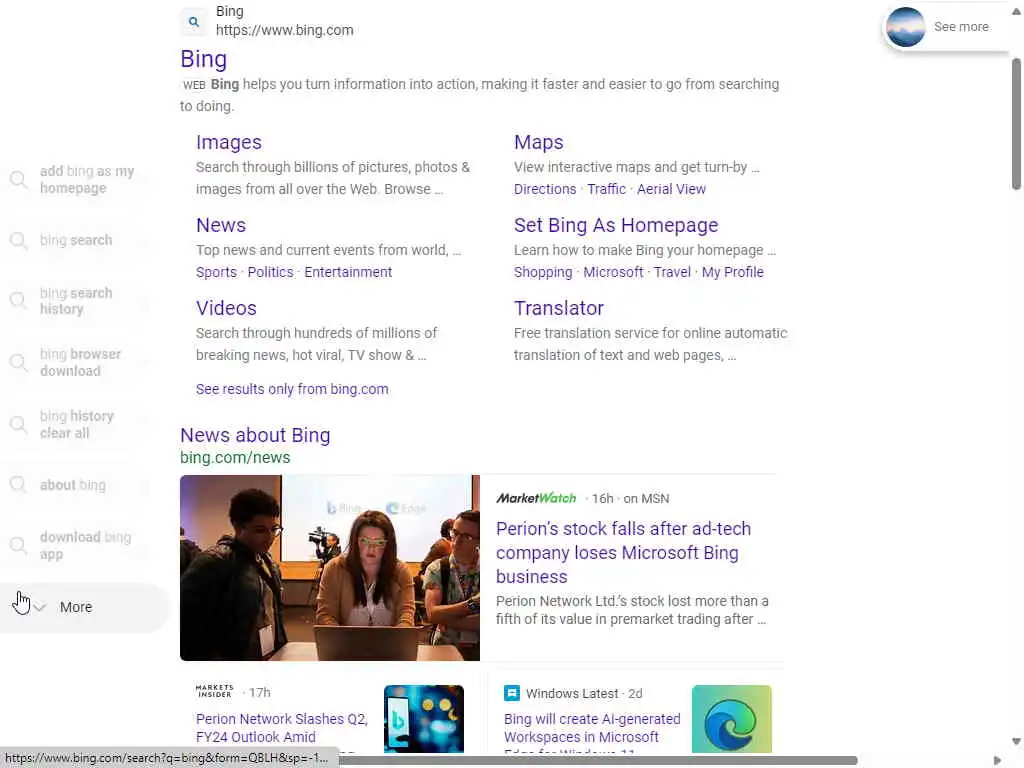Open the Perion Network Slashes Q2 article
1024x768 pixels.
click(x=281, y=728)
